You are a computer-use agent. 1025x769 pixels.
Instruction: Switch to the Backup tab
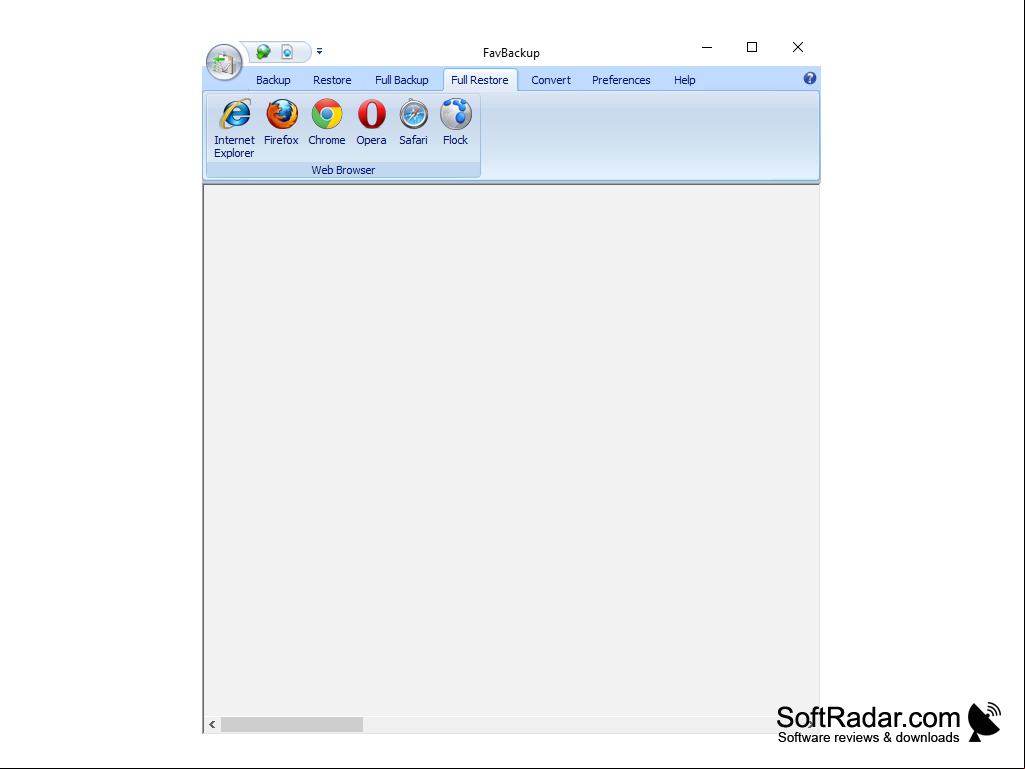273,80
